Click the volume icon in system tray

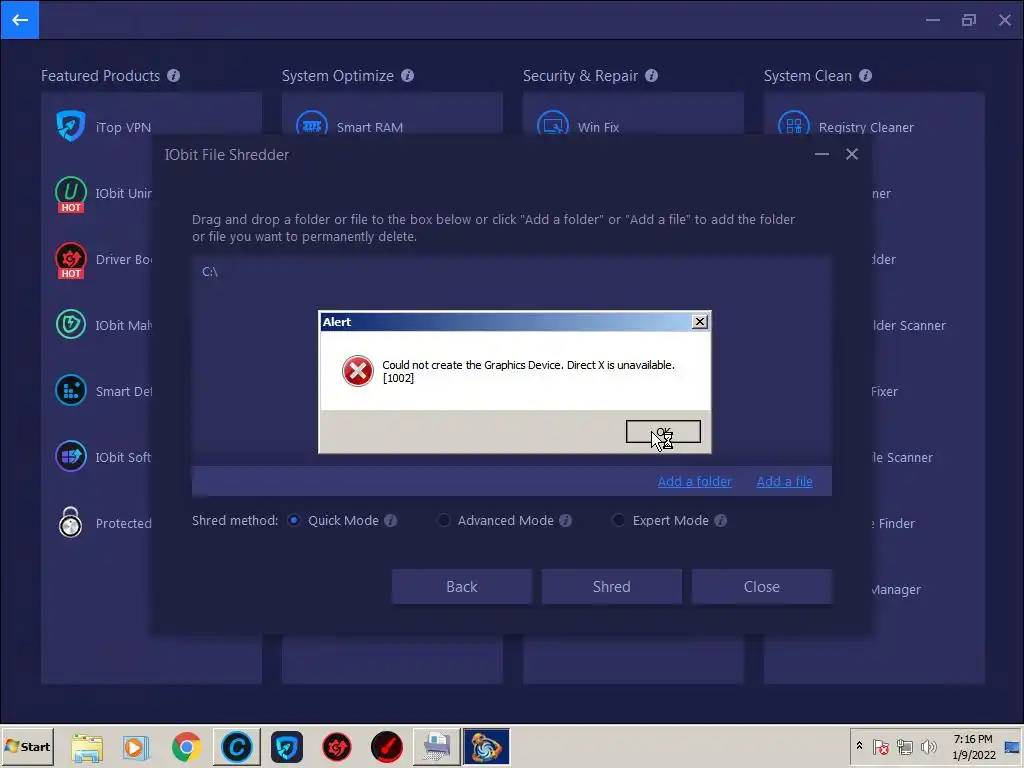tap(928, 746)
